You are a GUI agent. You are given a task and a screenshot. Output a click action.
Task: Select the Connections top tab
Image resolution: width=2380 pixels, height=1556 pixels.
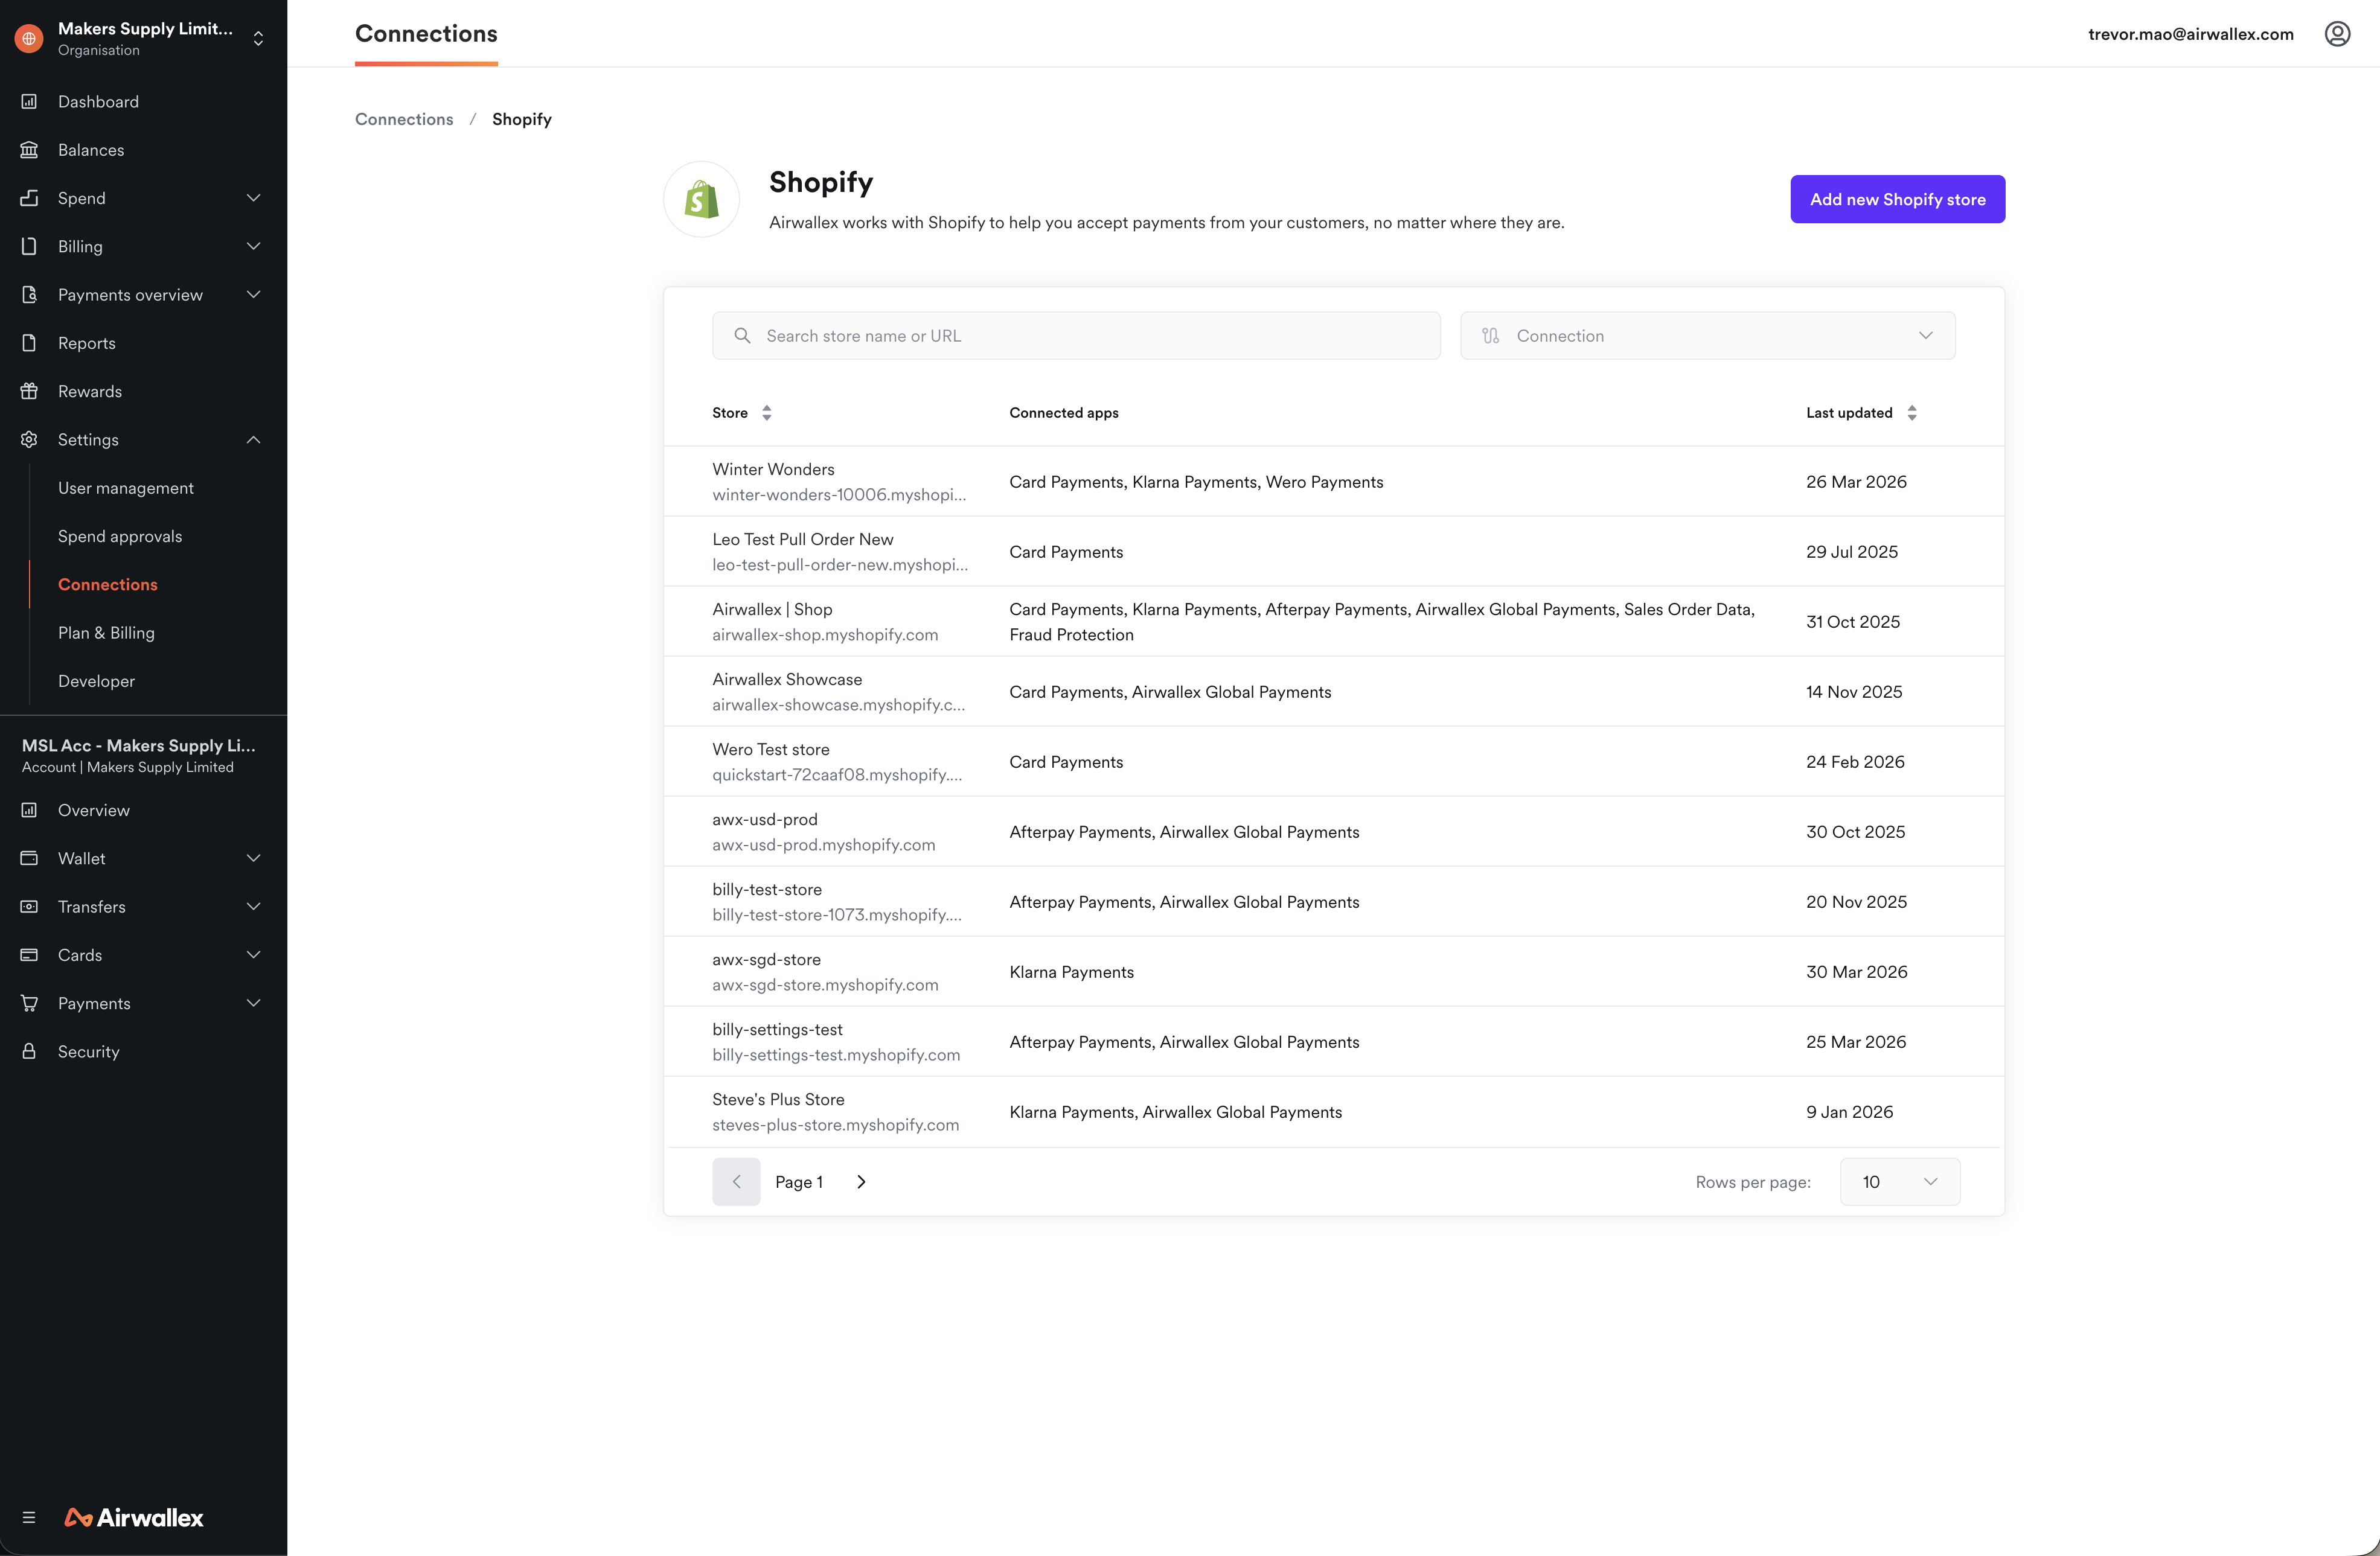[x=426, y=34]
